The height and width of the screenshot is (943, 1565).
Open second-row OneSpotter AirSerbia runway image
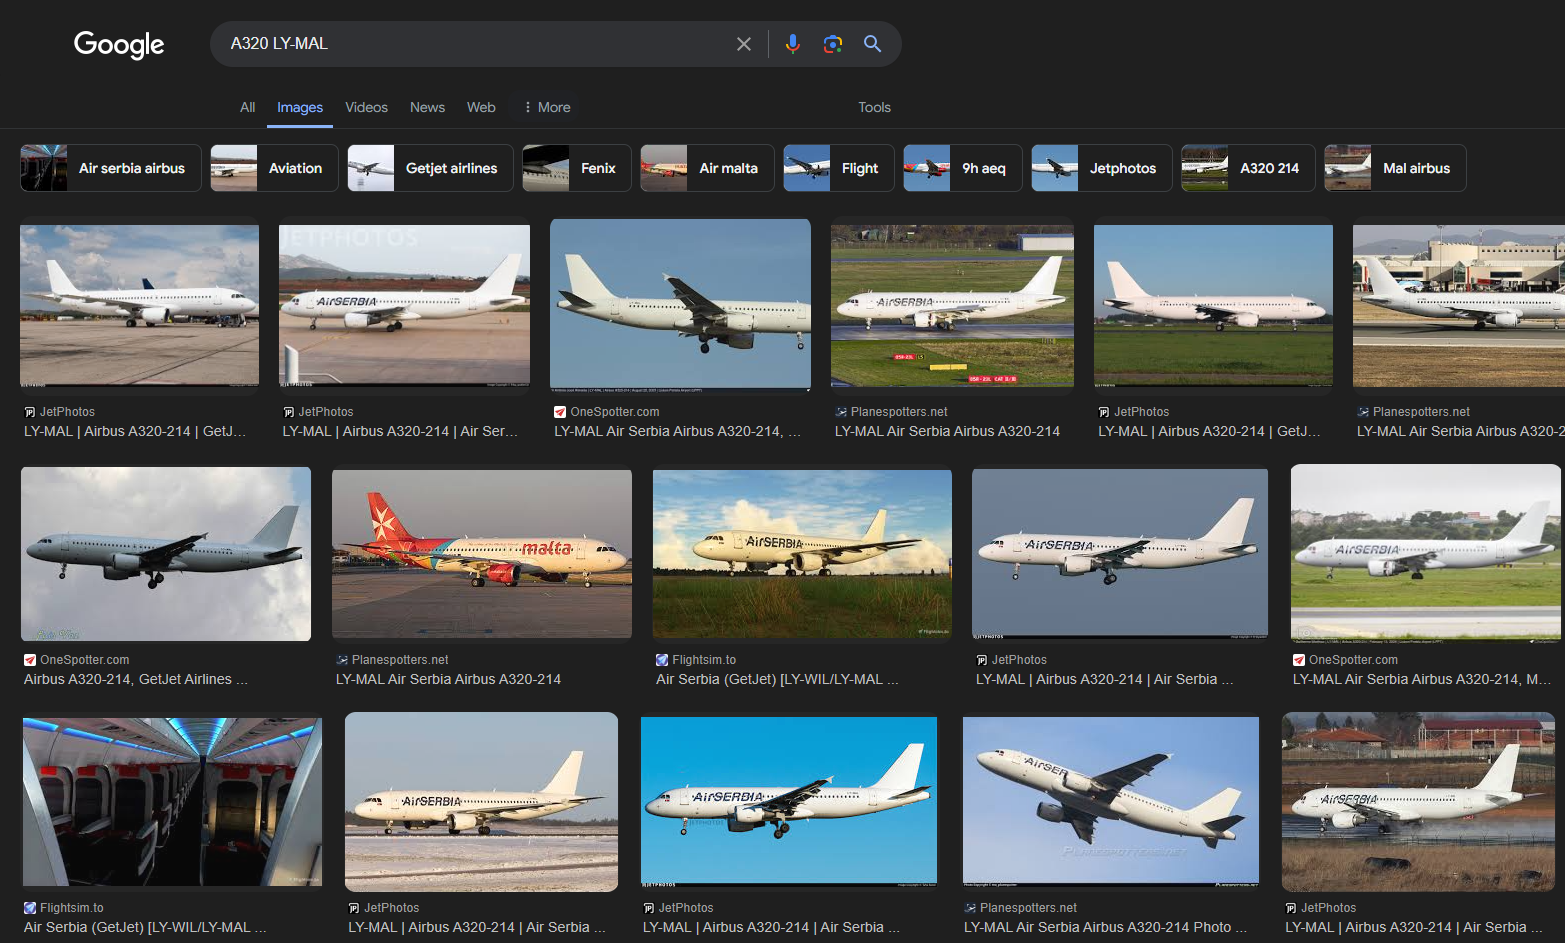tap(1426, 553)
